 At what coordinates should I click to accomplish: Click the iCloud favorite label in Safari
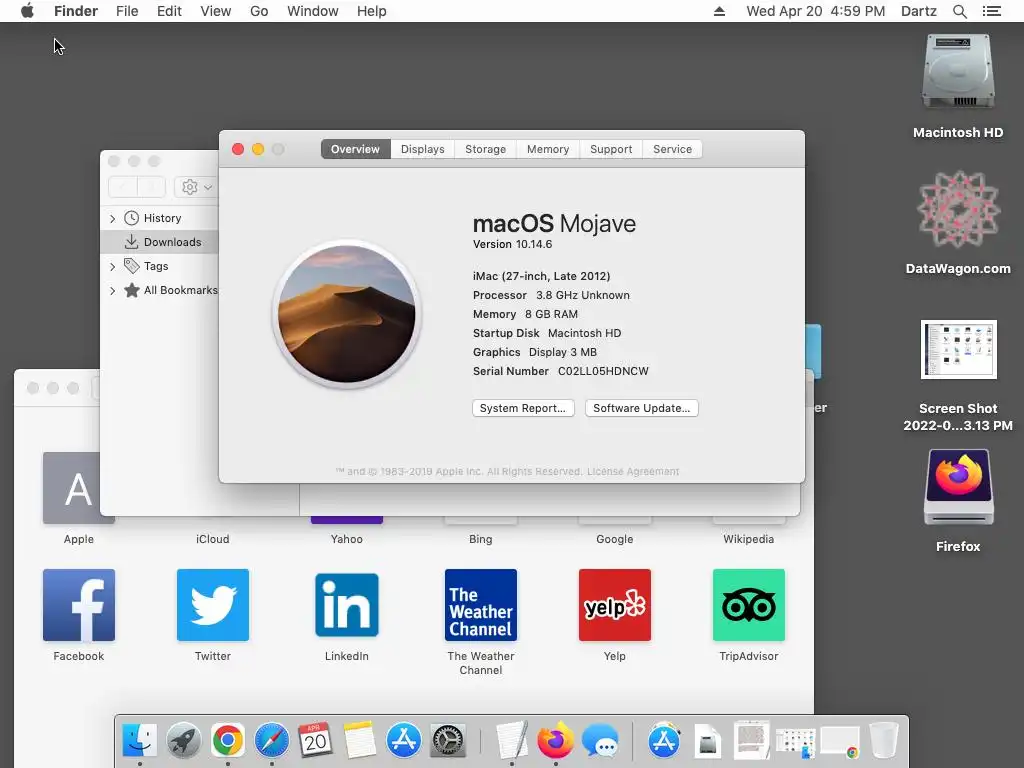click(x=213, y=539)
